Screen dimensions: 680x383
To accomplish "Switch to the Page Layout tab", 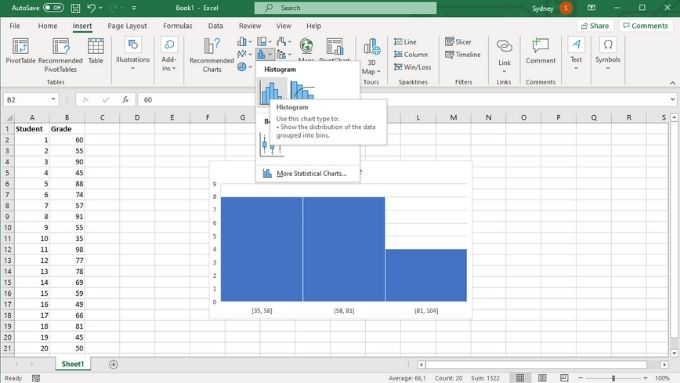I will pos(127,26).
